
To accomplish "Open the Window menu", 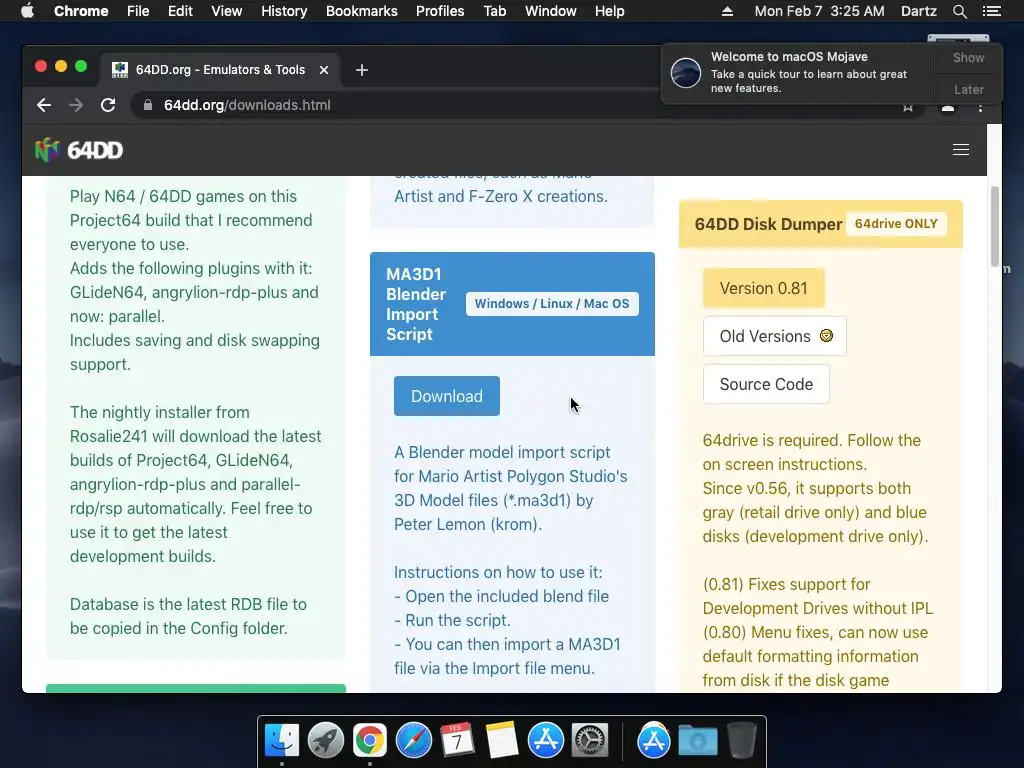I will [551, 11].
